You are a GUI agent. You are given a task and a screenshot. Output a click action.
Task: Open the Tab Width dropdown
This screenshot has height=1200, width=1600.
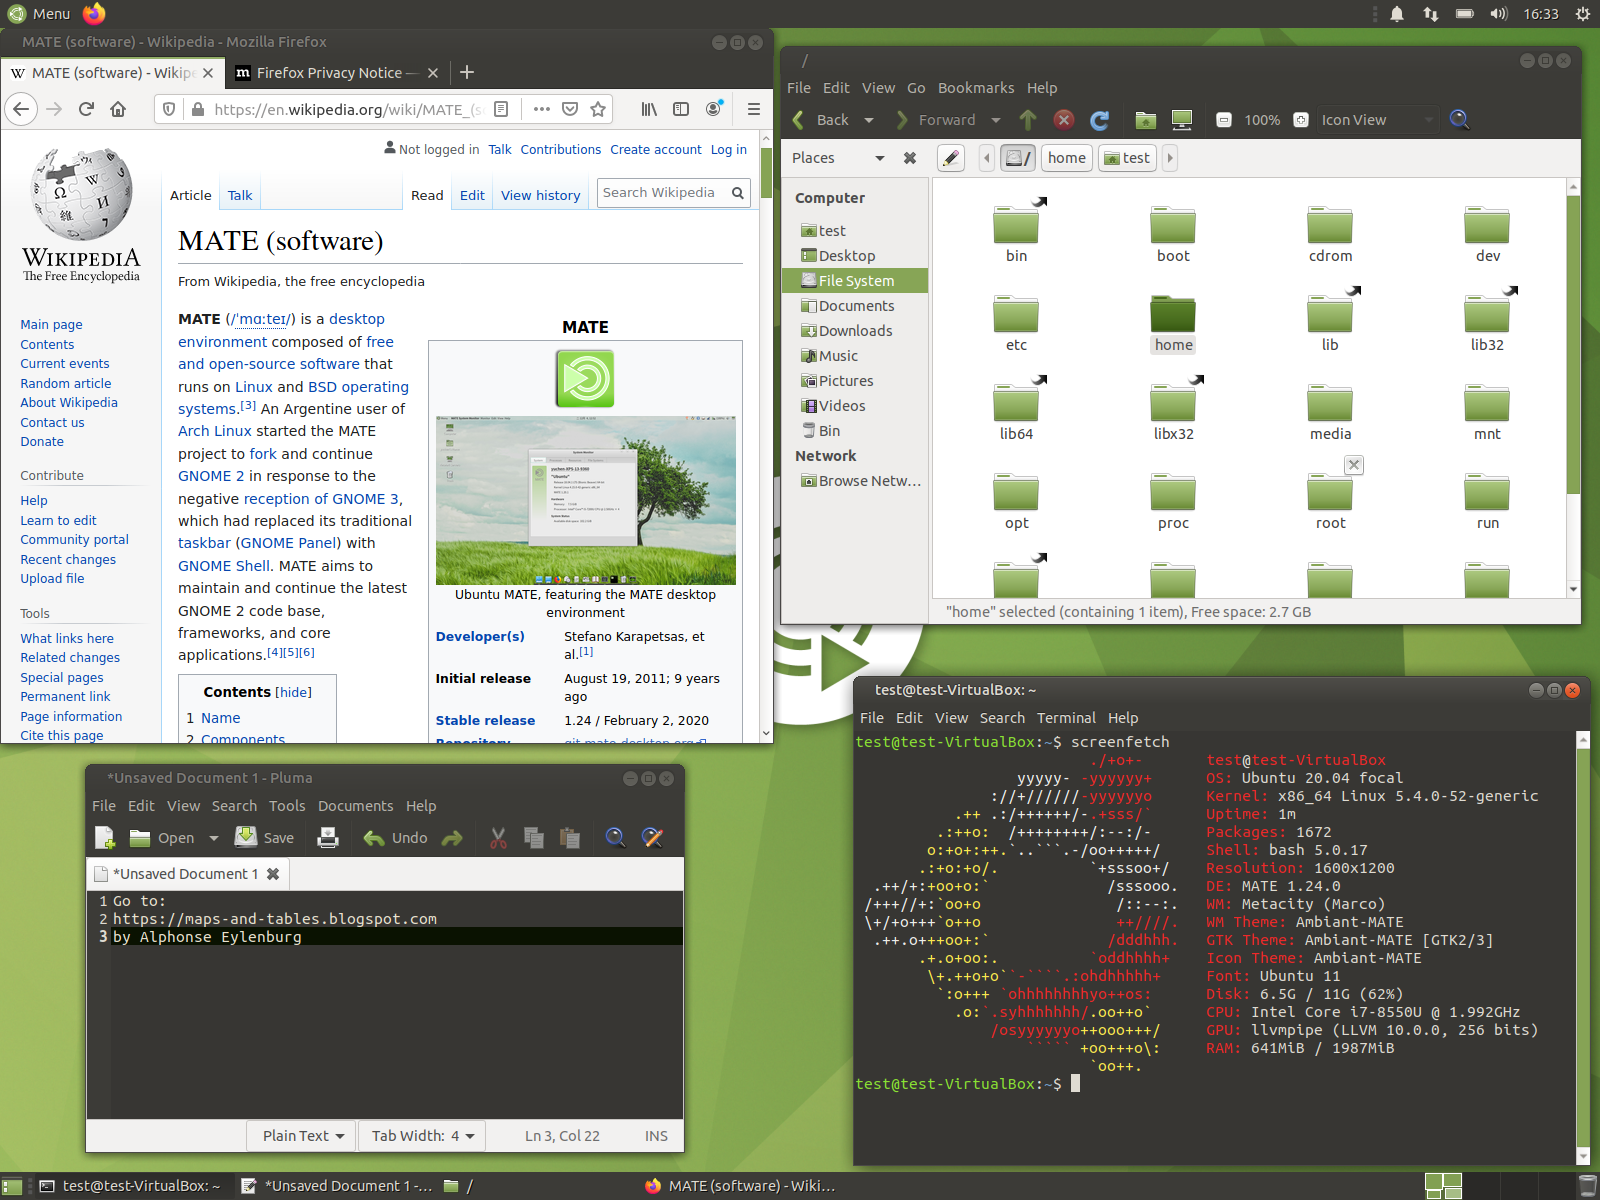pos(422,1136)
